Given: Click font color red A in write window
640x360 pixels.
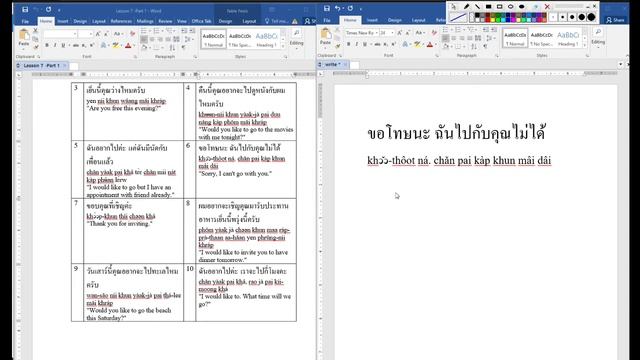Looking at the screenshot, I should (x=430, y=44).
